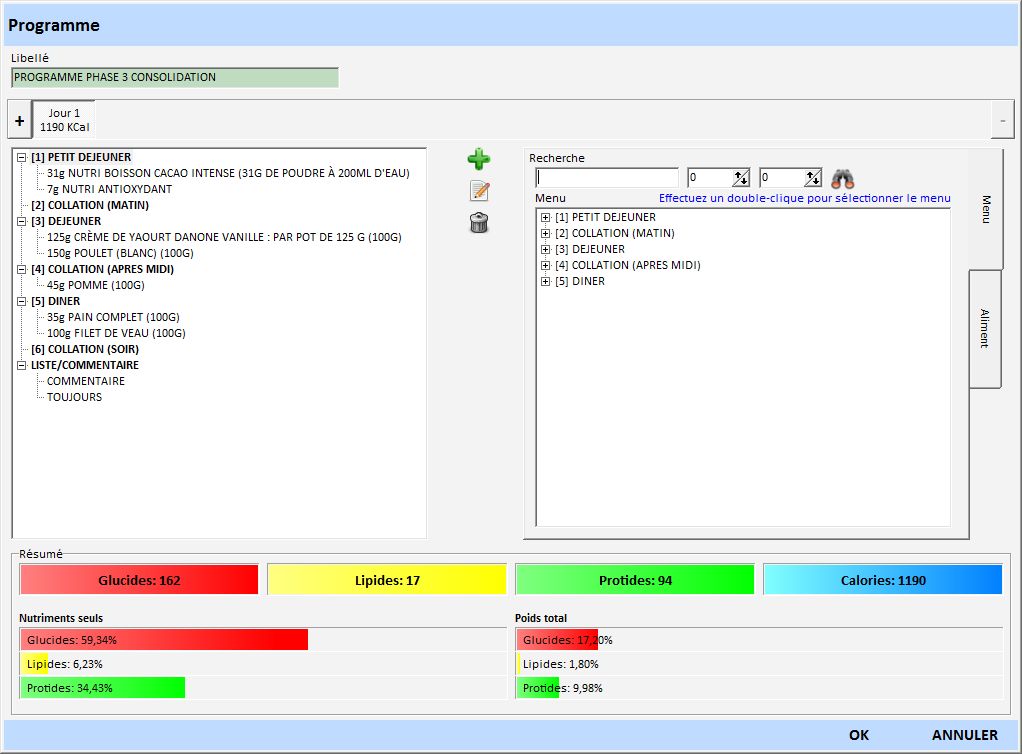Select the Jour 1 tab
The image size is (1022, 754).
pyautogui.click(x=64, y=120)
